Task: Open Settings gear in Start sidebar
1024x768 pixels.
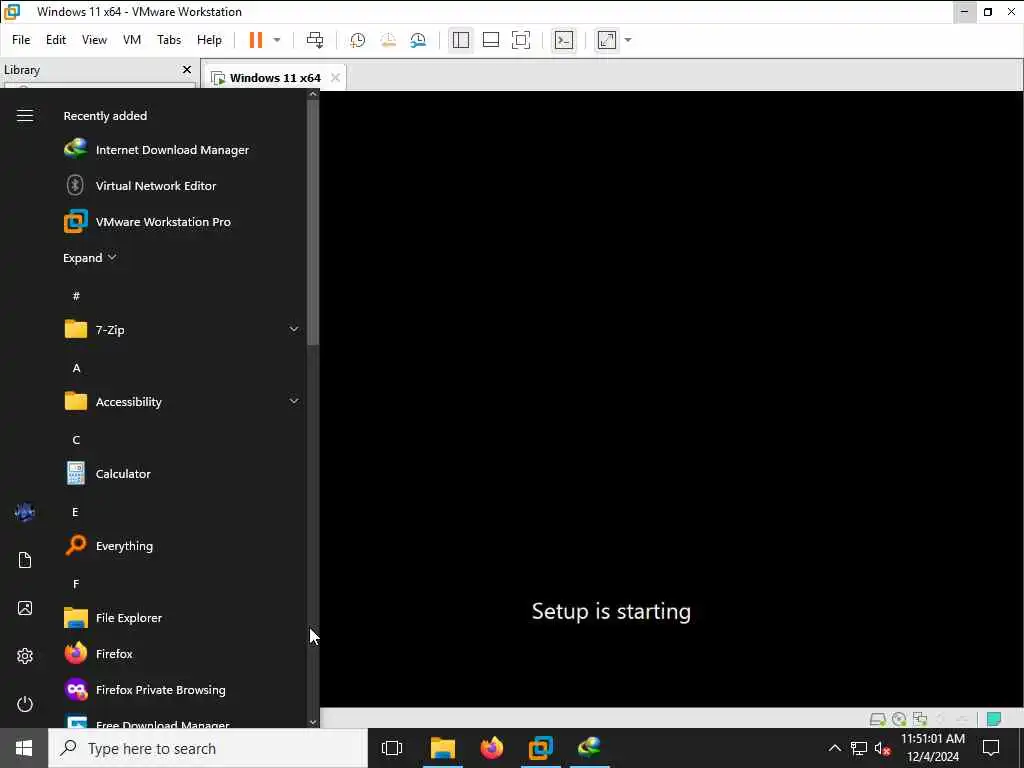Action: pyautogui.click(x=25, y=656)
